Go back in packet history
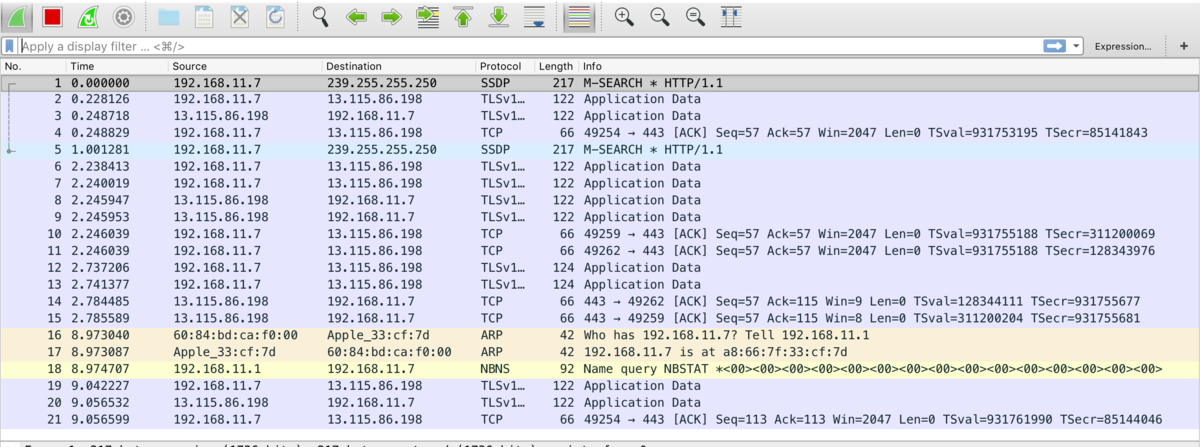 coord(356,16)
